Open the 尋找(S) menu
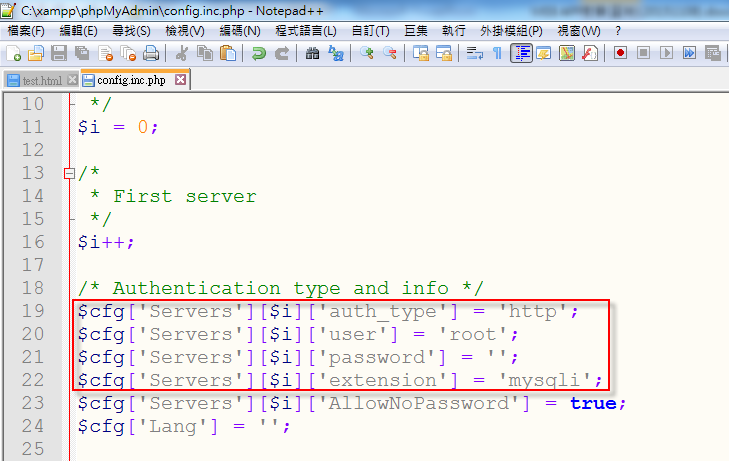The image size is (729, 461). [132, 31]
